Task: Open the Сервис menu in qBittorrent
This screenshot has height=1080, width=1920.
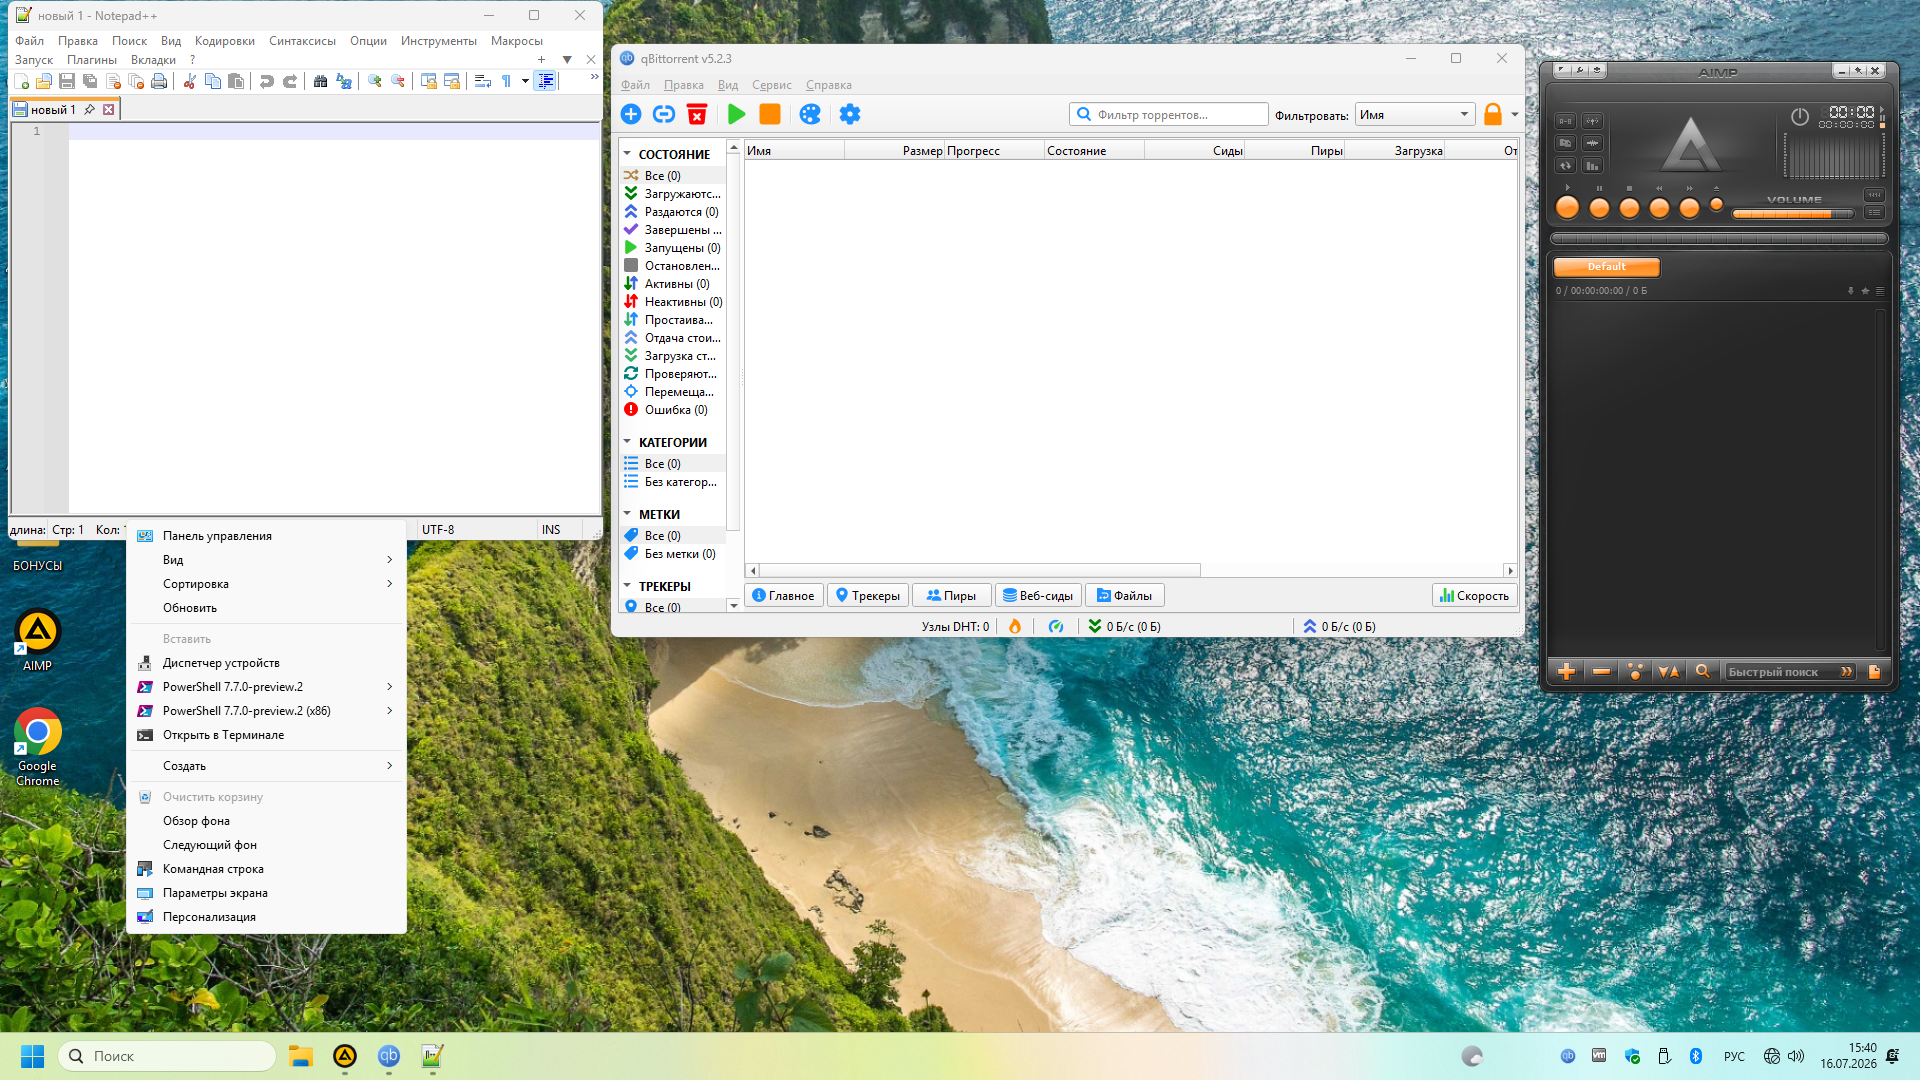Action: [771, 85]
